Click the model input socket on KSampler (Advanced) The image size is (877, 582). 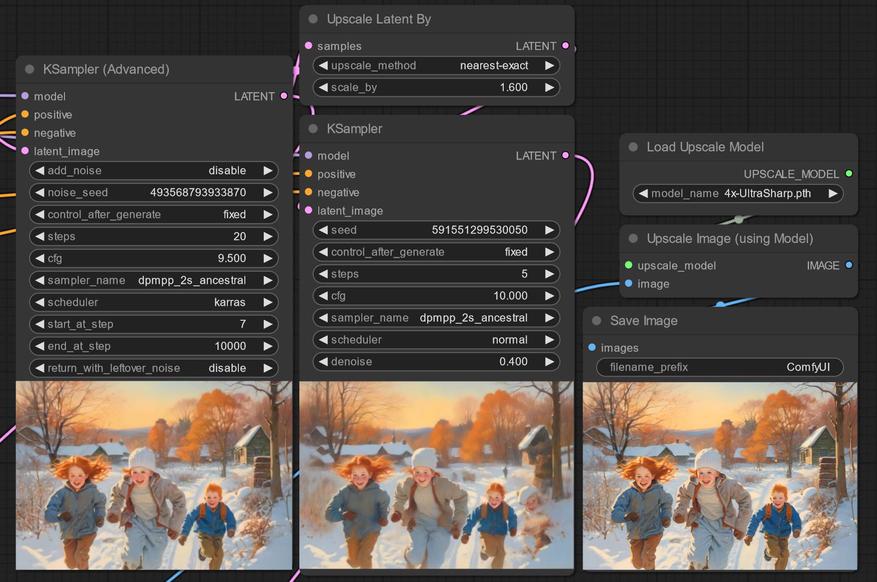pyautogui.click(x=25, y=96)
